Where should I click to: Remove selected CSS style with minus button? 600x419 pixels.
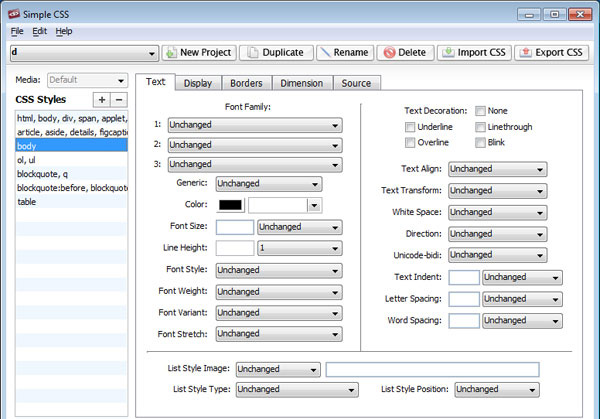119,100
